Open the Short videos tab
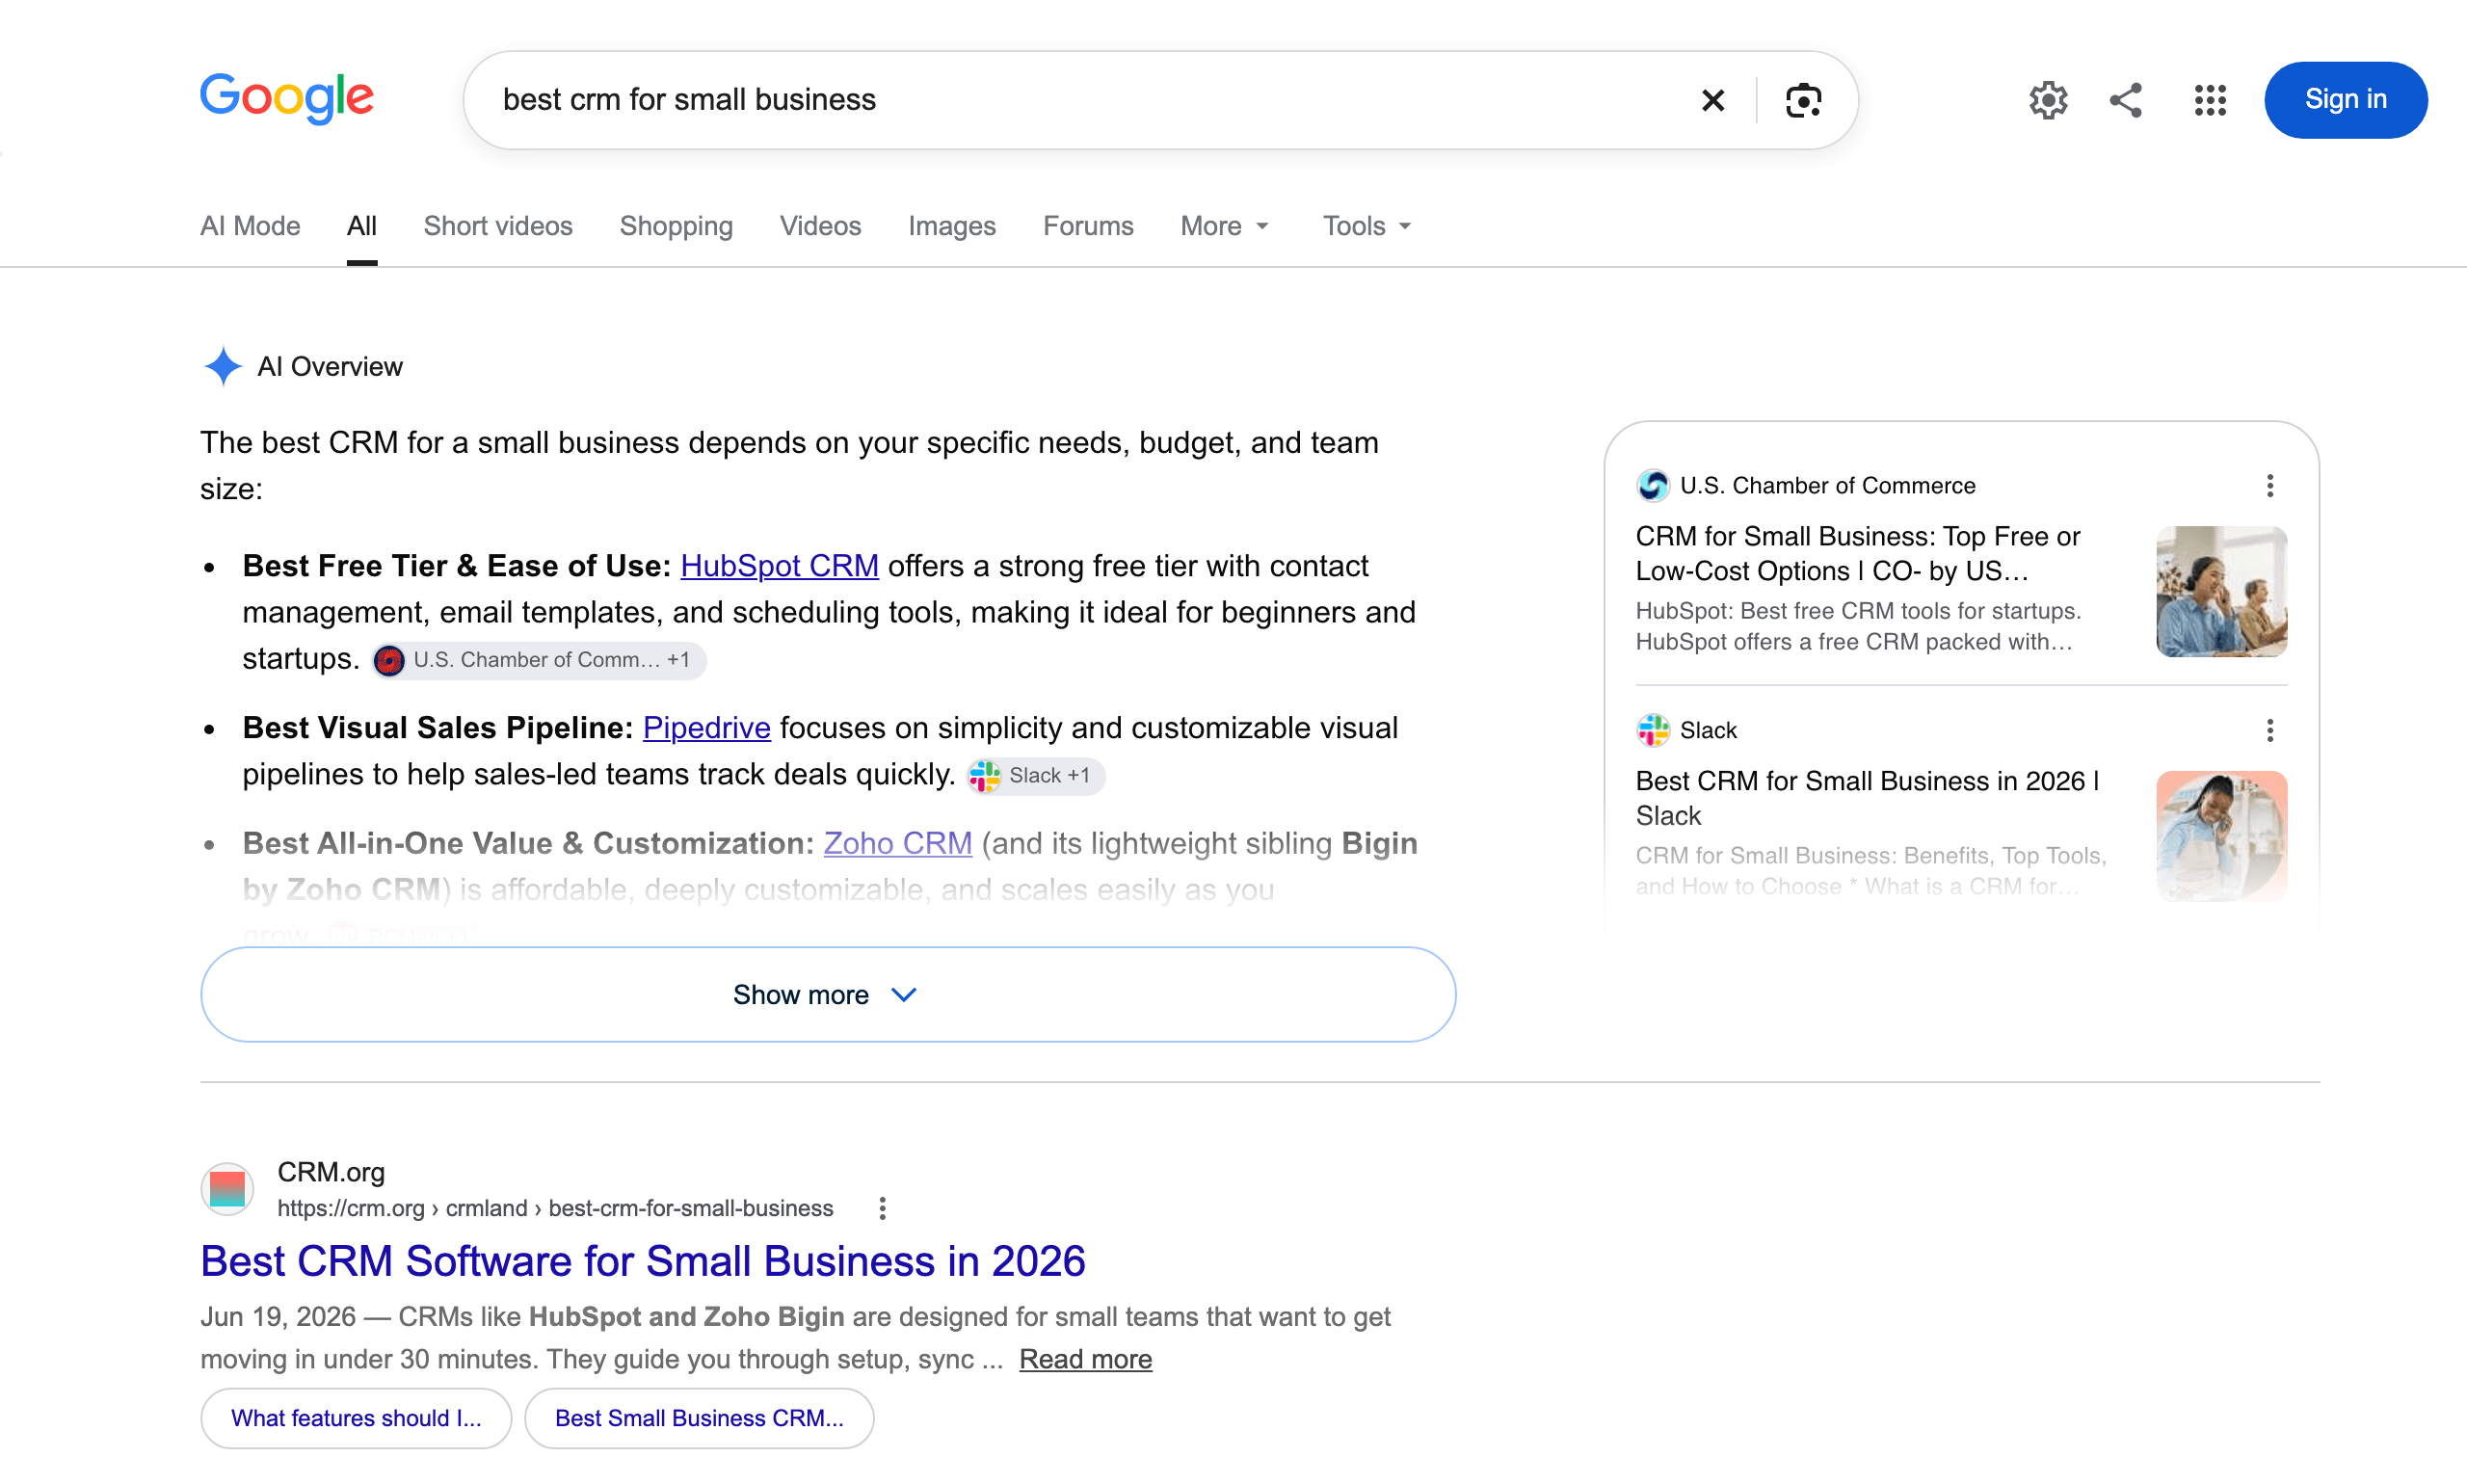The height and width of the screenshot is (1484, 2467). coord(498,226)
